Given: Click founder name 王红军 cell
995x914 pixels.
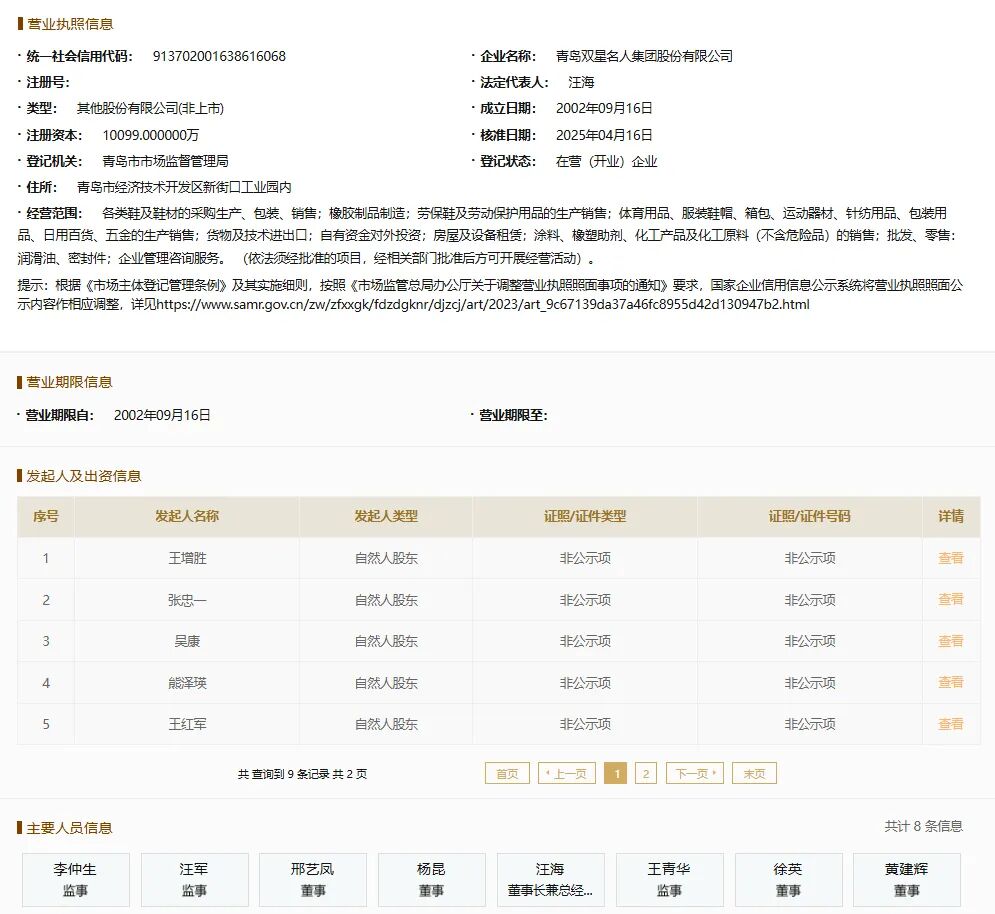Looking at the screenshot, I should pos(187,724).
